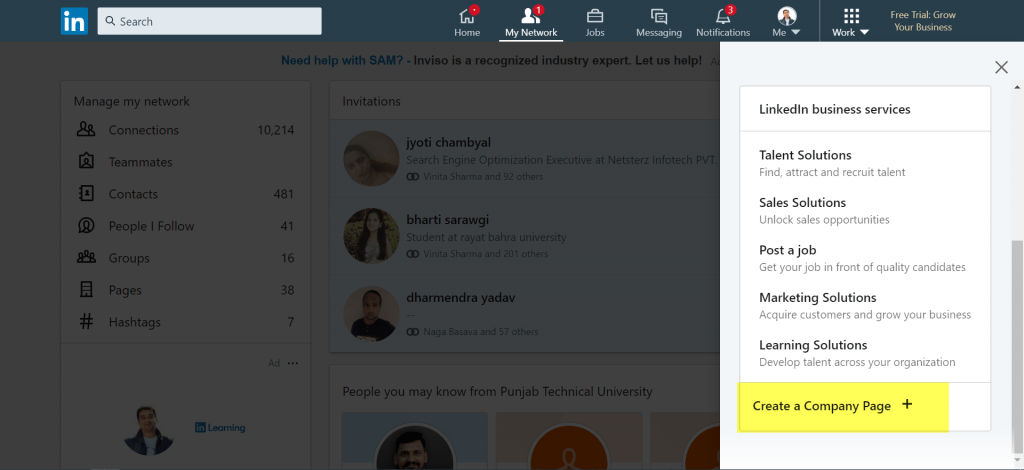Open the Jobs briefcase icon
The height and width of the screenshot is (470, 1024).
595,16
